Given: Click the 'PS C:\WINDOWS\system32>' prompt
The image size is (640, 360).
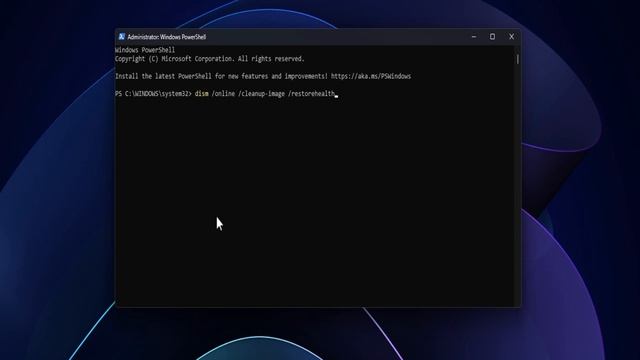Looking at the screenshot, I should (x=153, y=94).
